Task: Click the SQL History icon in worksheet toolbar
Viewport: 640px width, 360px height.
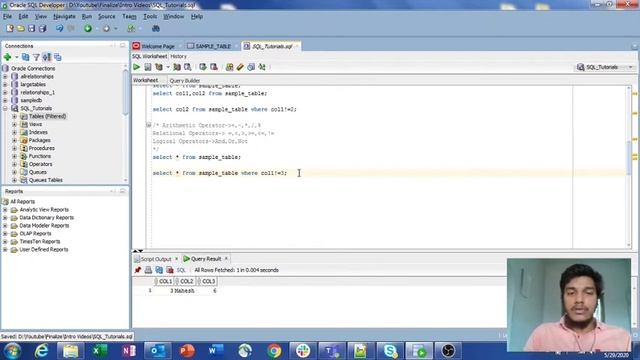Action: pyautogui.click(x=251, y=67)
